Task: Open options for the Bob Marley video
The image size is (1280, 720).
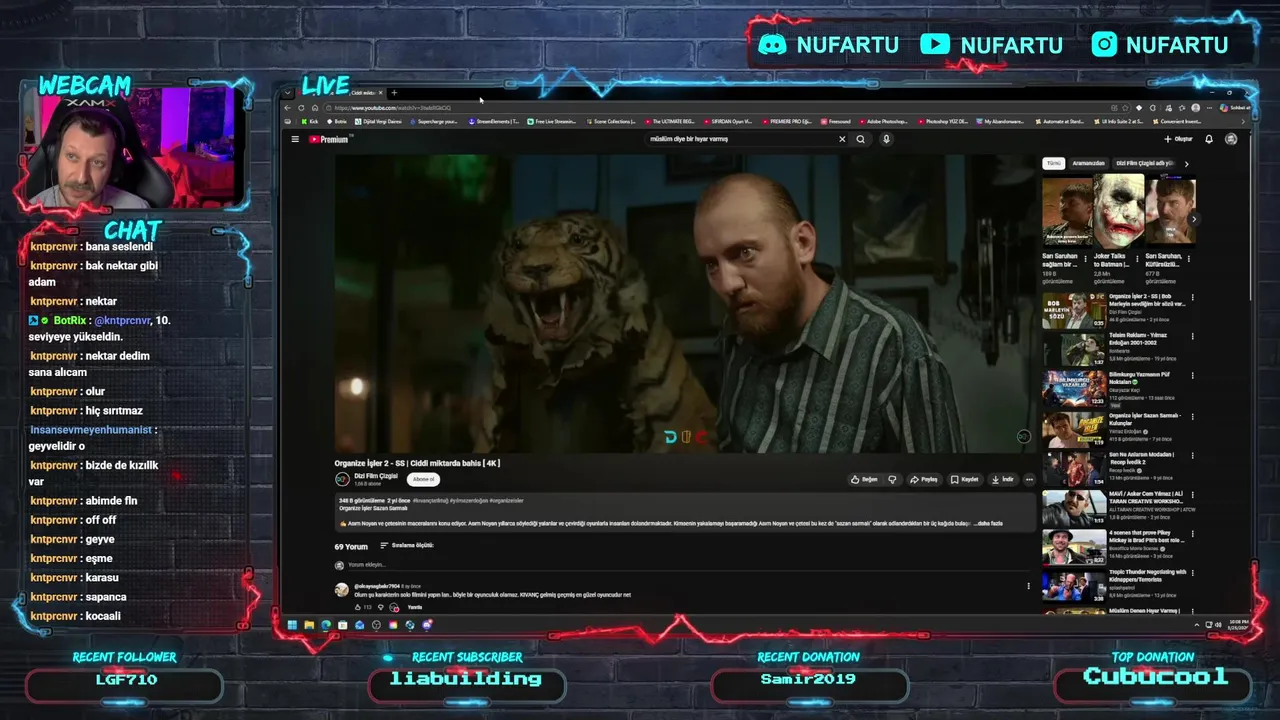Action: pyautogui.click(x=1192, y=297)
